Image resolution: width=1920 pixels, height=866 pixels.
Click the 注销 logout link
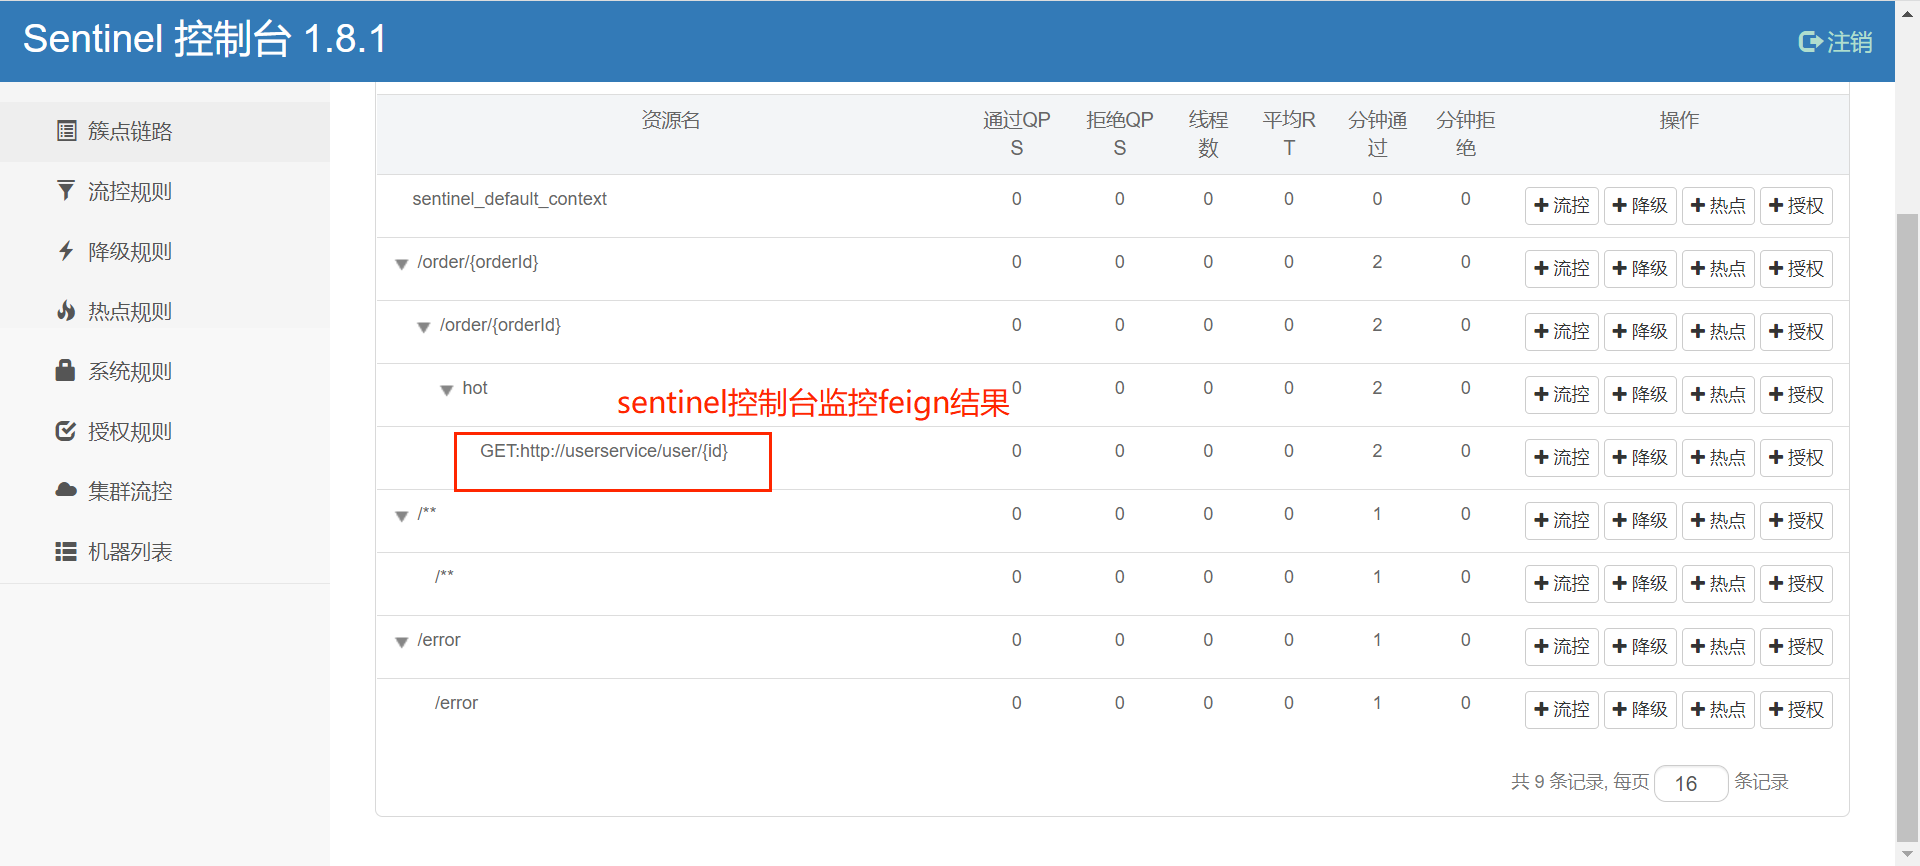[x=1836, y=42]
